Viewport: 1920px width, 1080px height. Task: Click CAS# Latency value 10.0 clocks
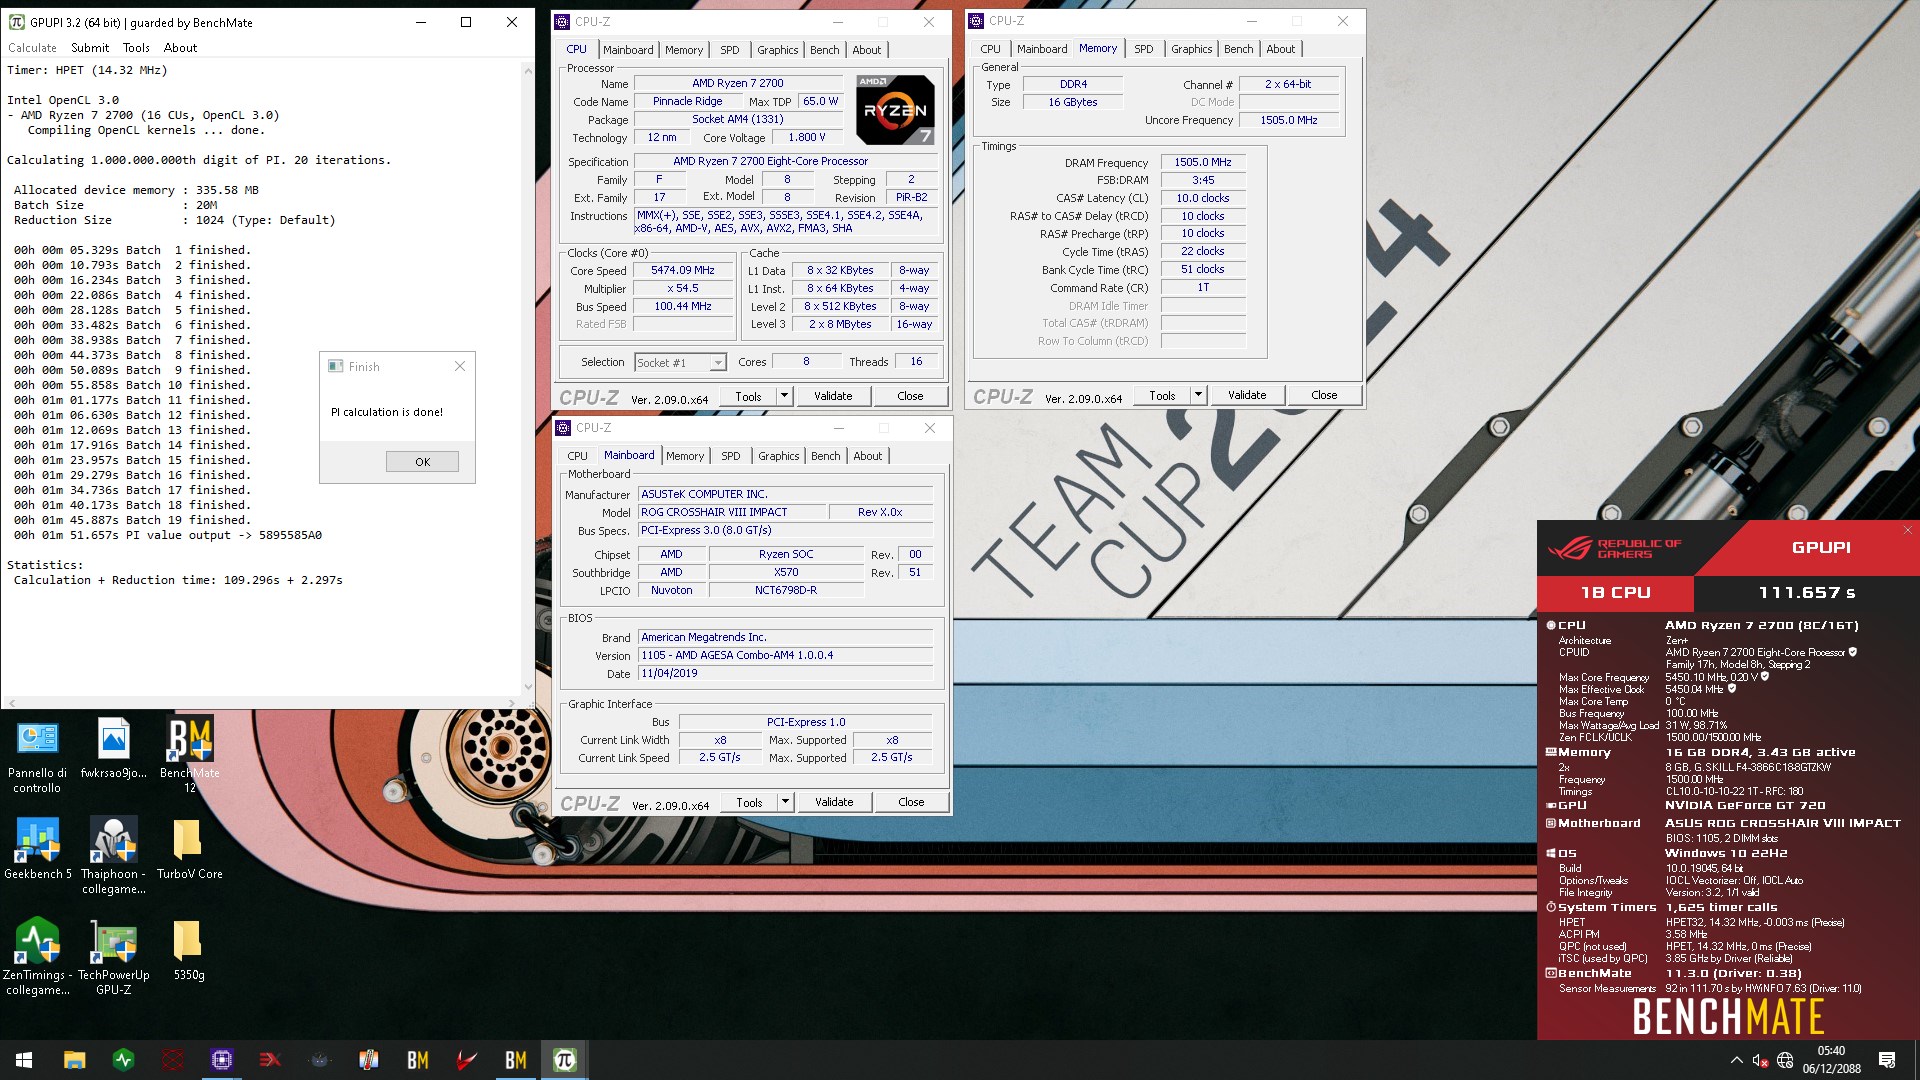click(1202, 198)
